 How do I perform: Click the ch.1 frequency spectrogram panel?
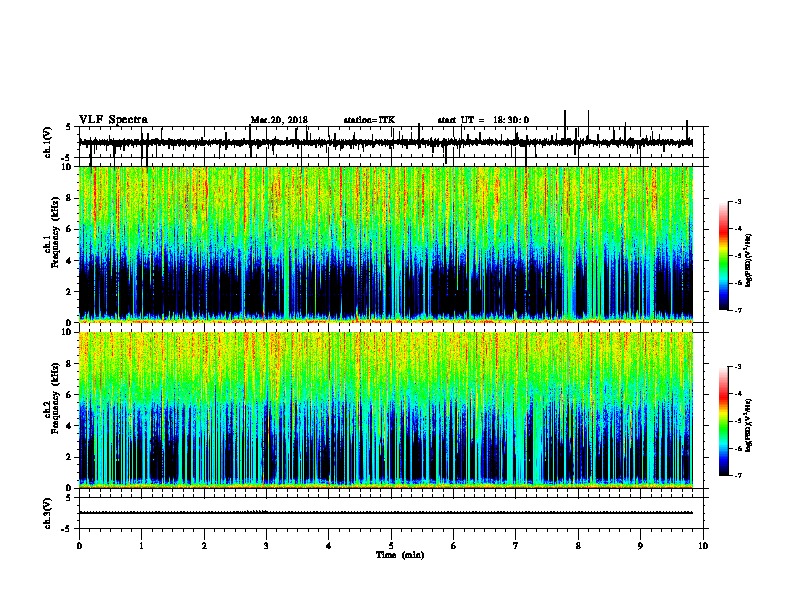click(x=385, y=244)
